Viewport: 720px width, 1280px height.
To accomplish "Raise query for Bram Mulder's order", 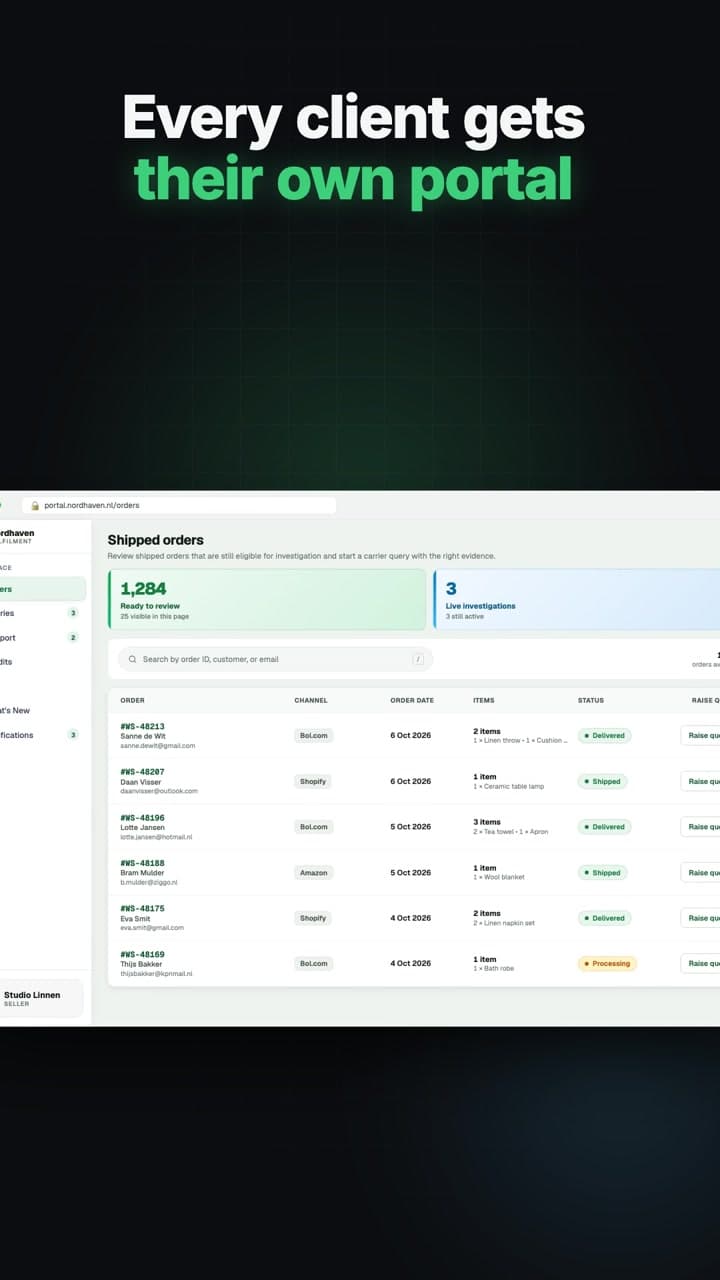I will 700,872.
